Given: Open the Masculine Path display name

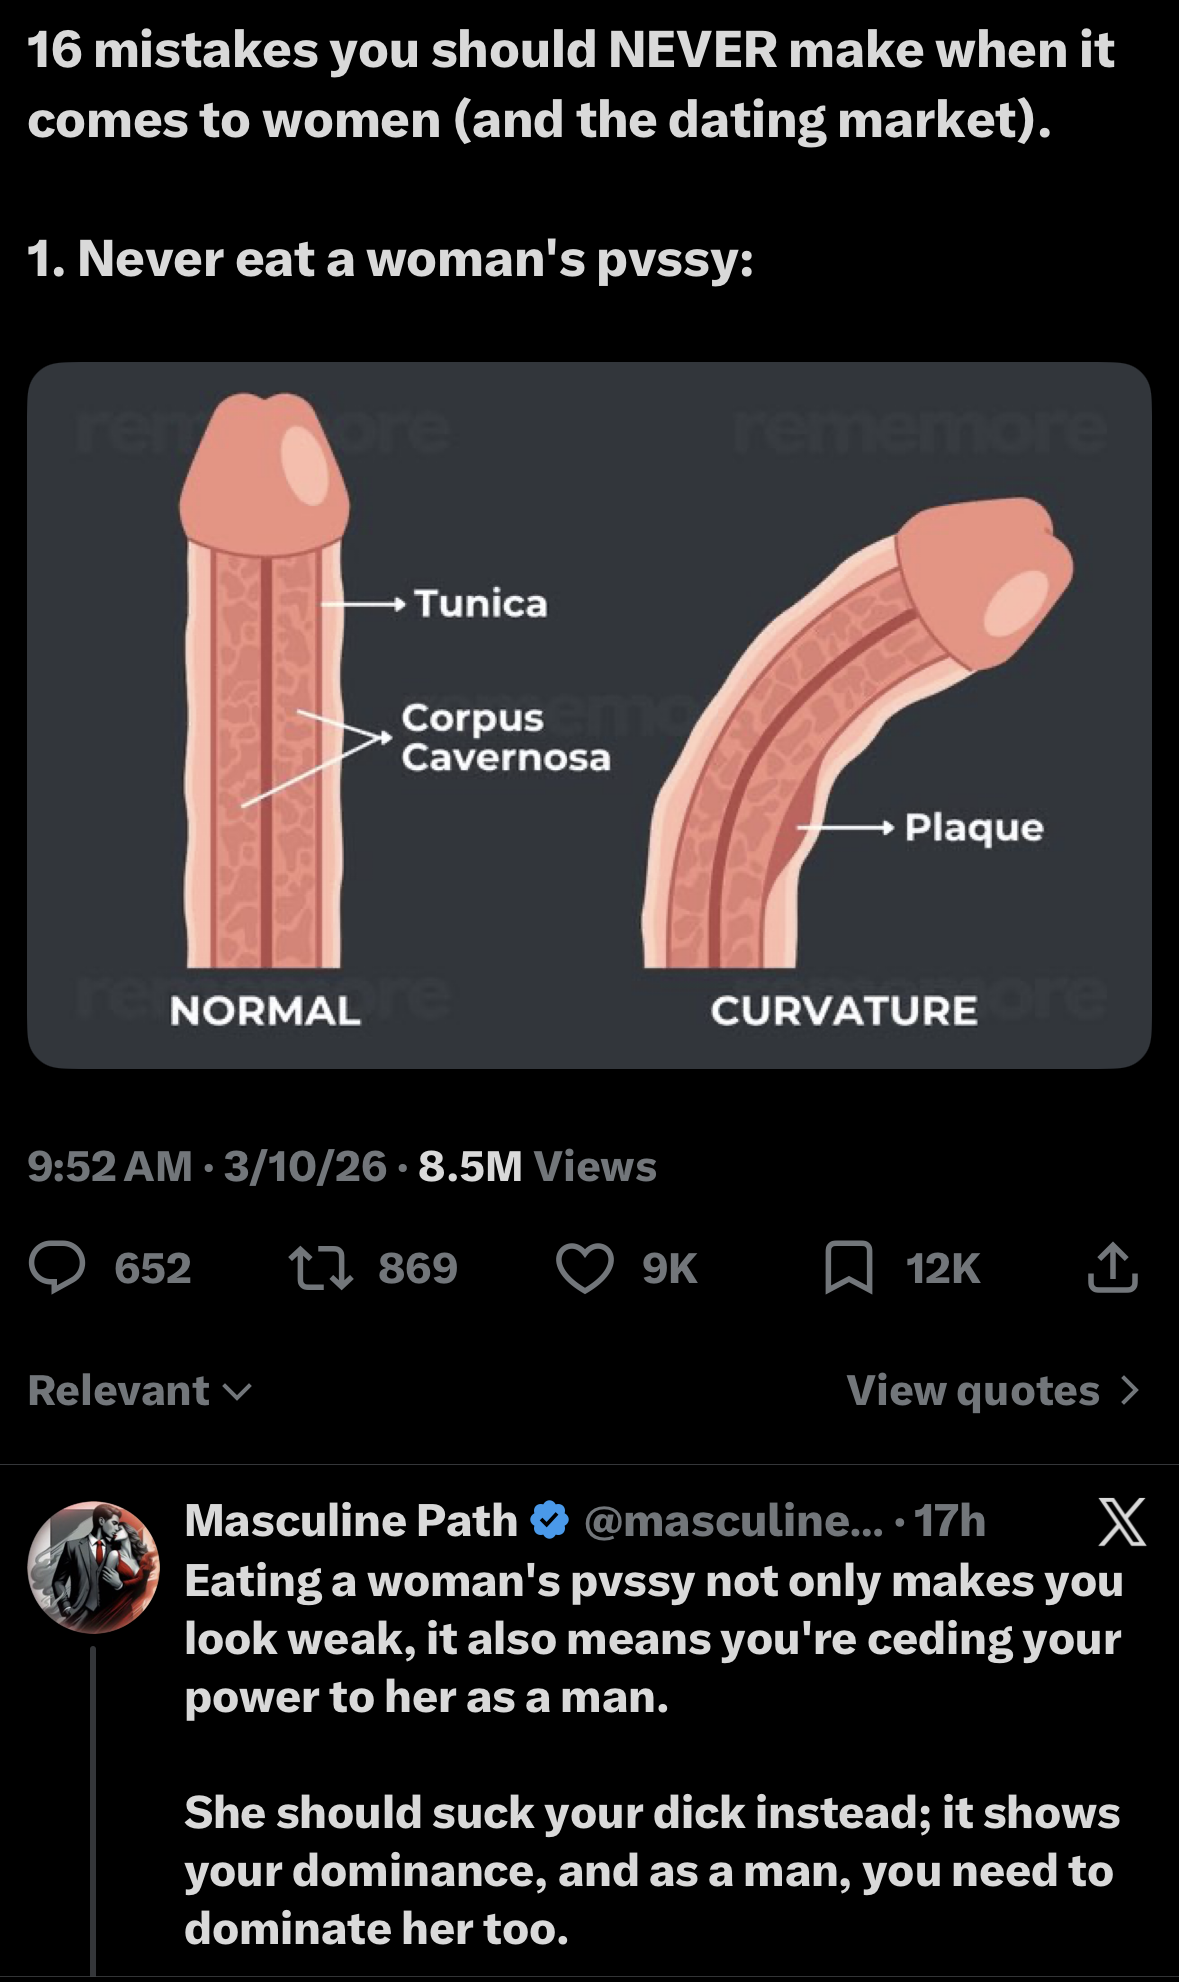Looking at the screenshot, I should (x=351, y=1521).
